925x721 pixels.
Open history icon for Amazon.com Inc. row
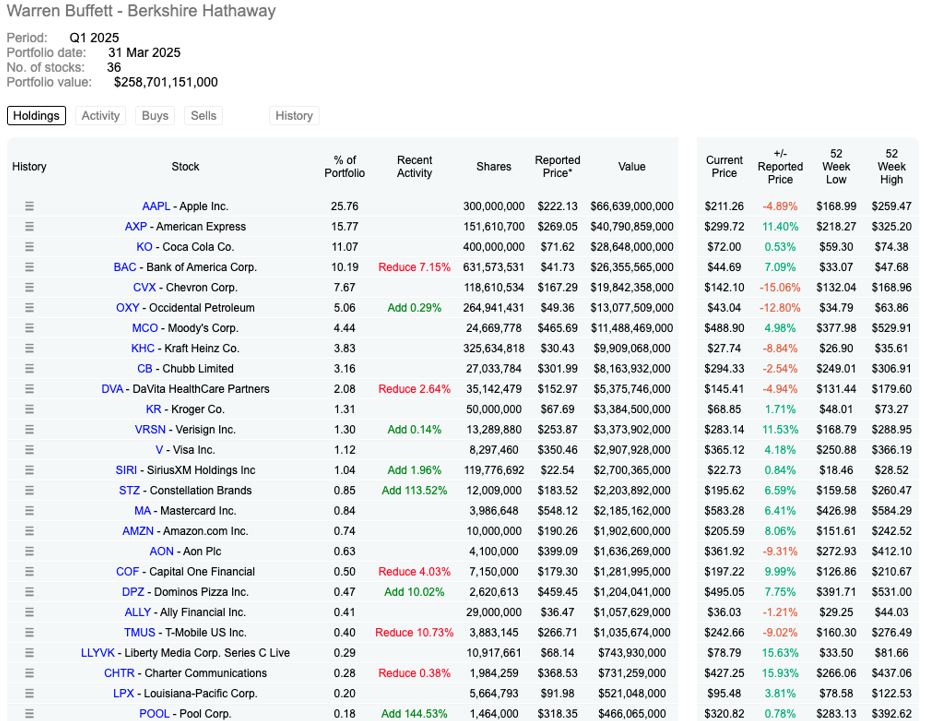pyautogui.click(x=29, y=531)
